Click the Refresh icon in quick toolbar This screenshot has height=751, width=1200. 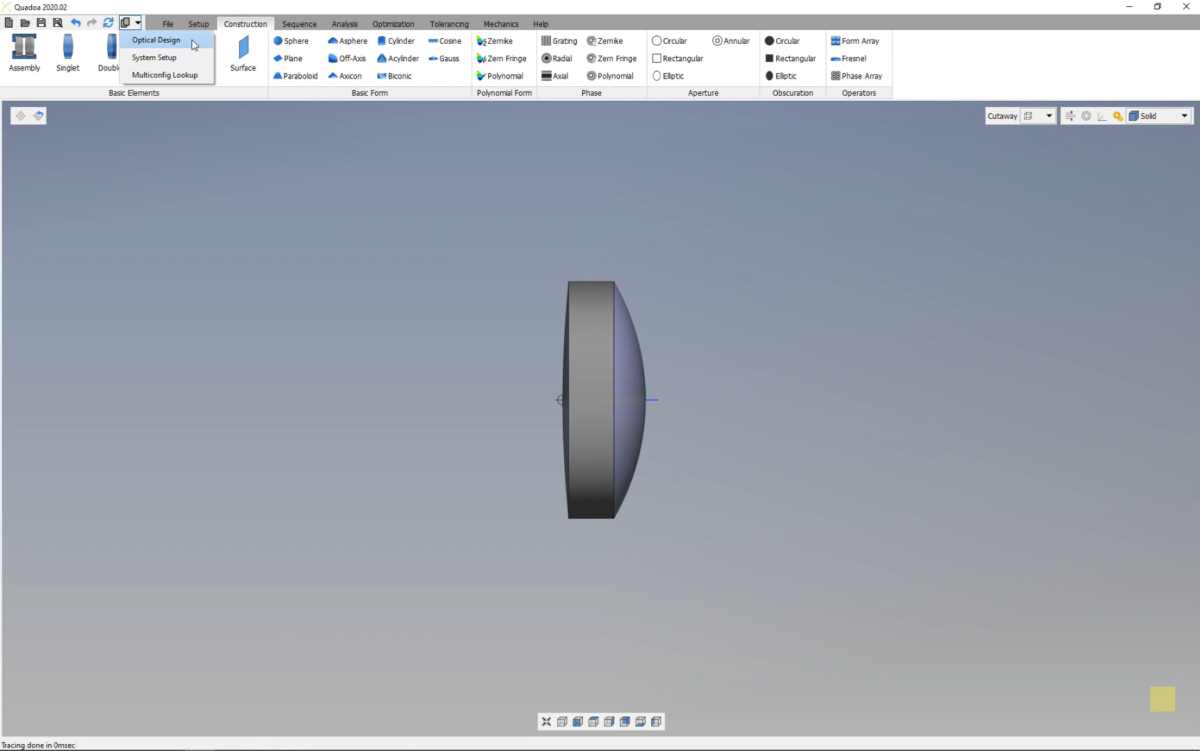click(x=108, y=22)
